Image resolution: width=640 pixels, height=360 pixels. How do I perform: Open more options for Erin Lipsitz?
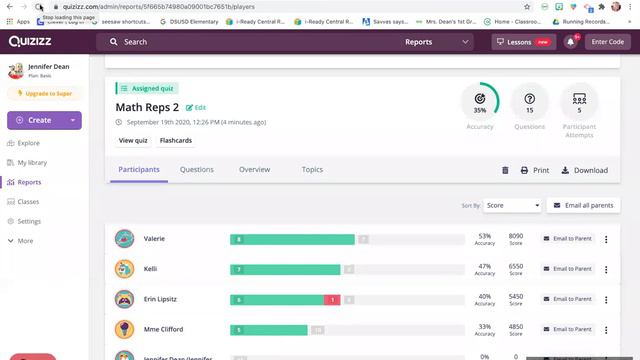(x=606, y=300)
